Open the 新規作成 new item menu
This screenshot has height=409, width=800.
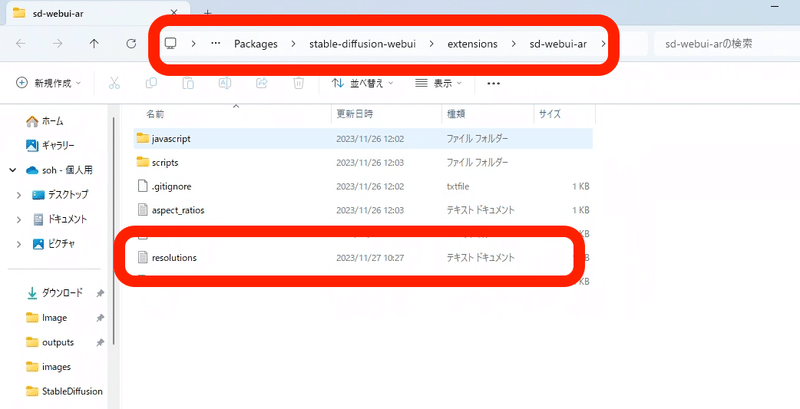point(48,83)
